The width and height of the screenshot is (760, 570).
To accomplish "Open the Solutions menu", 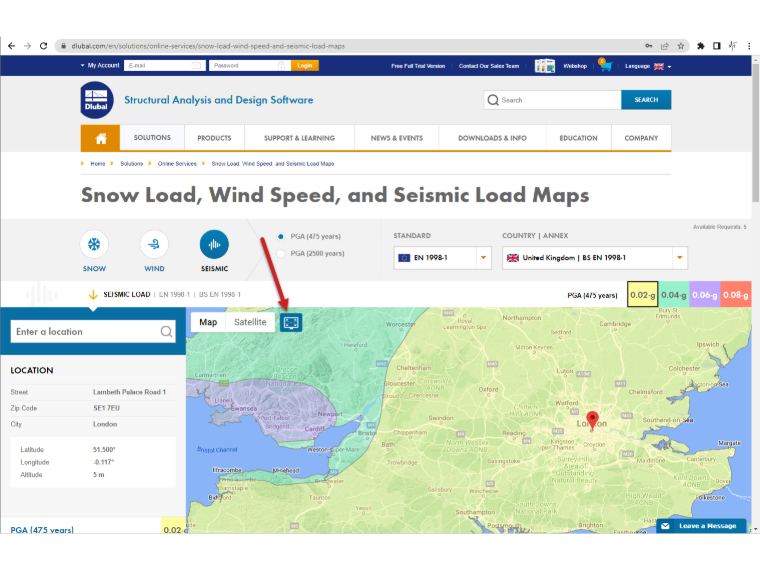I will (x=152, y=138).
